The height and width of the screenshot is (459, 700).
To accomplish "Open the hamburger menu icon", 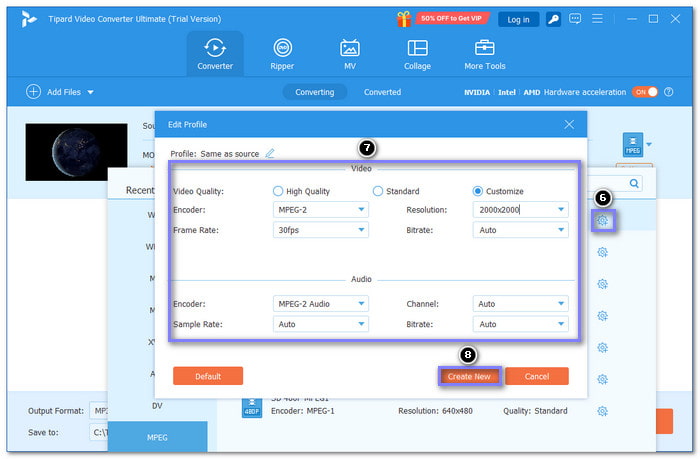I will [x=597, y=19].
